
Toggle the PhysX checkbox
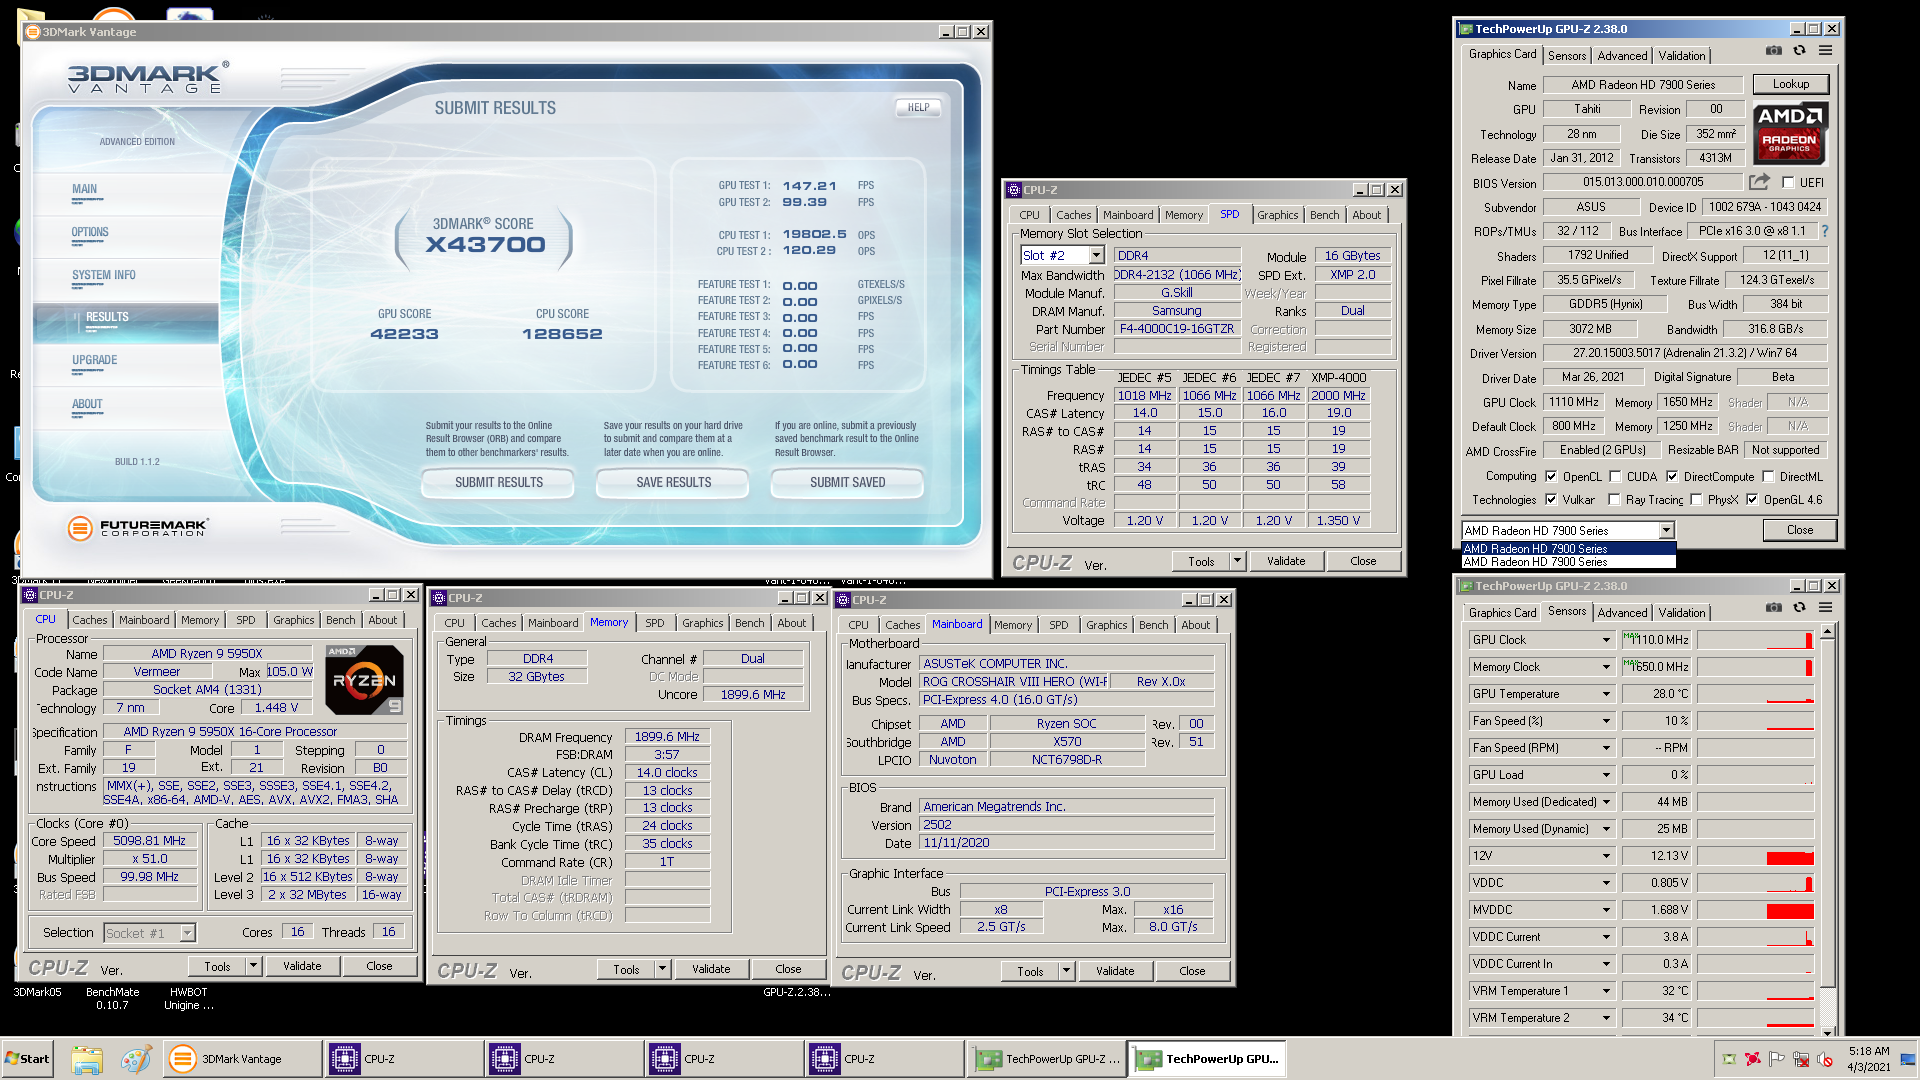coord(1696,500)
